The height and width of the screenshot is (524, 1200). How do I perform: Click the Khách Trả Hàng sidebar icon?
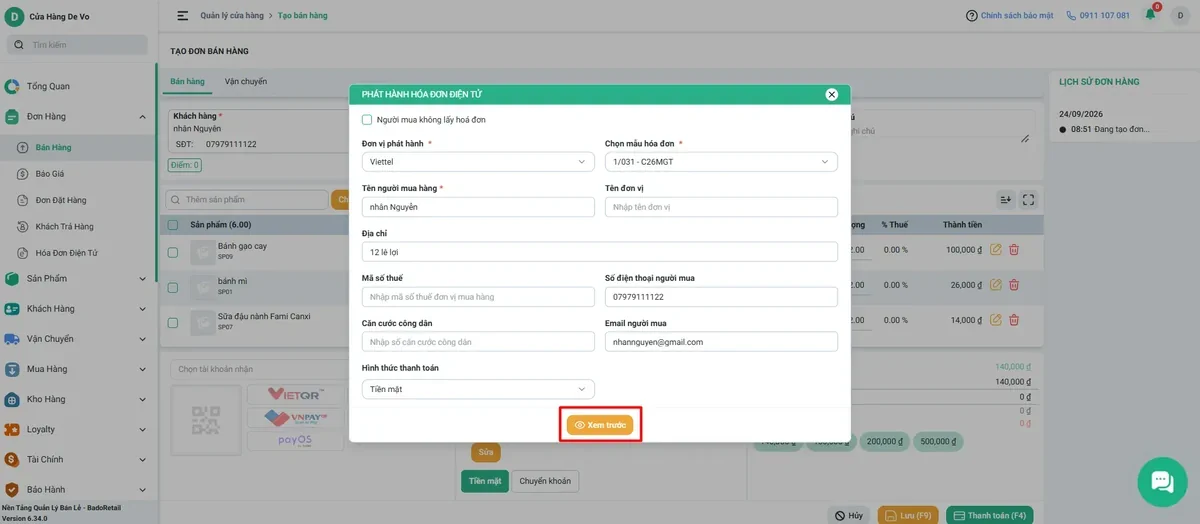point(22,226)
